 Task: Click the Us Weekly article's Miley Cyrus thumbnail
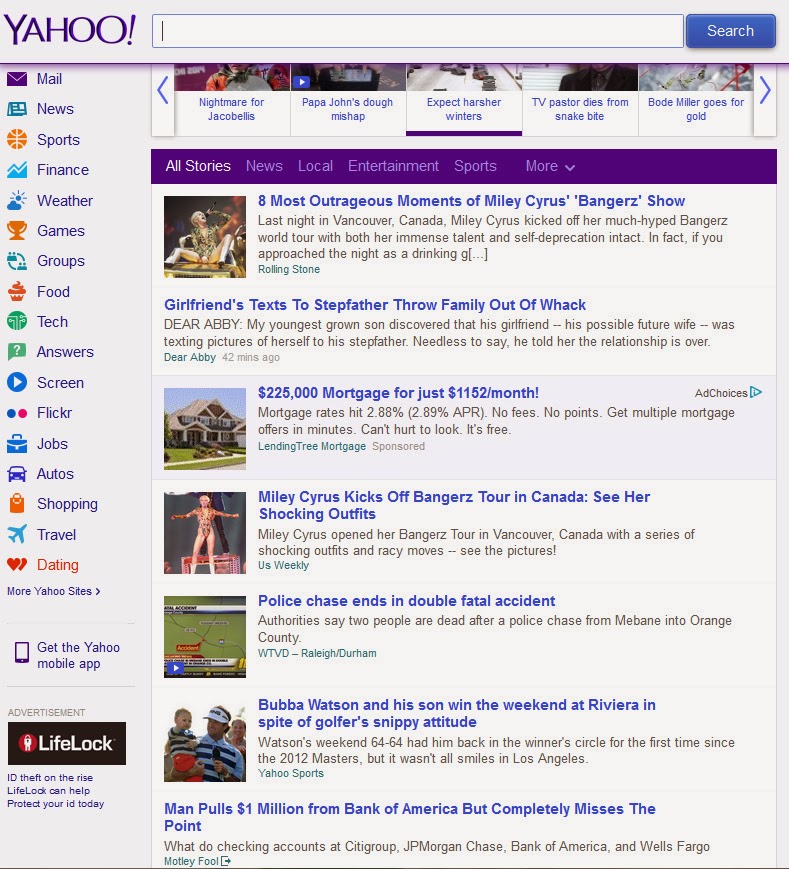[x=204, y=533]
